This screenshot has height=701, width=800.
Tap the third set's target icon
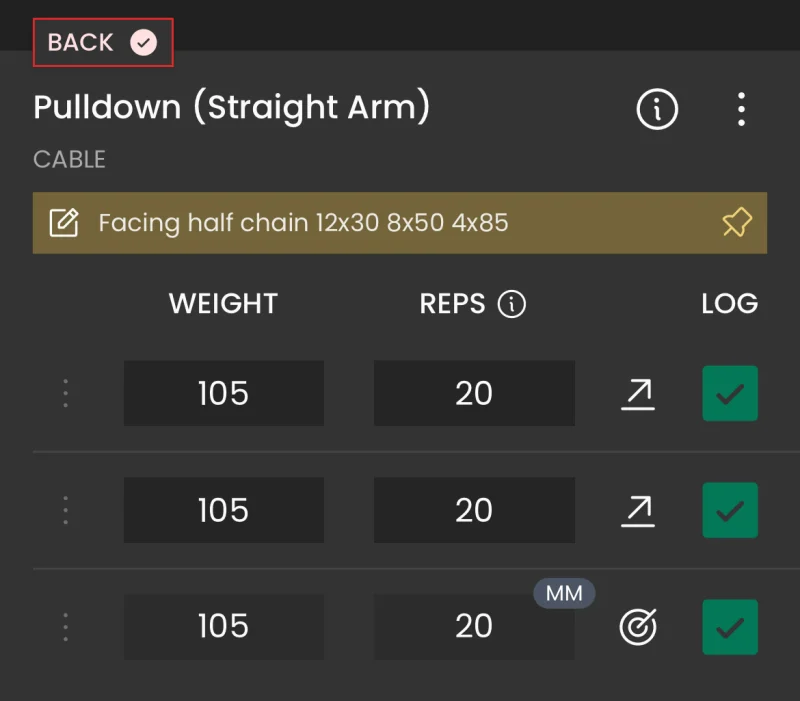(638, 627)
